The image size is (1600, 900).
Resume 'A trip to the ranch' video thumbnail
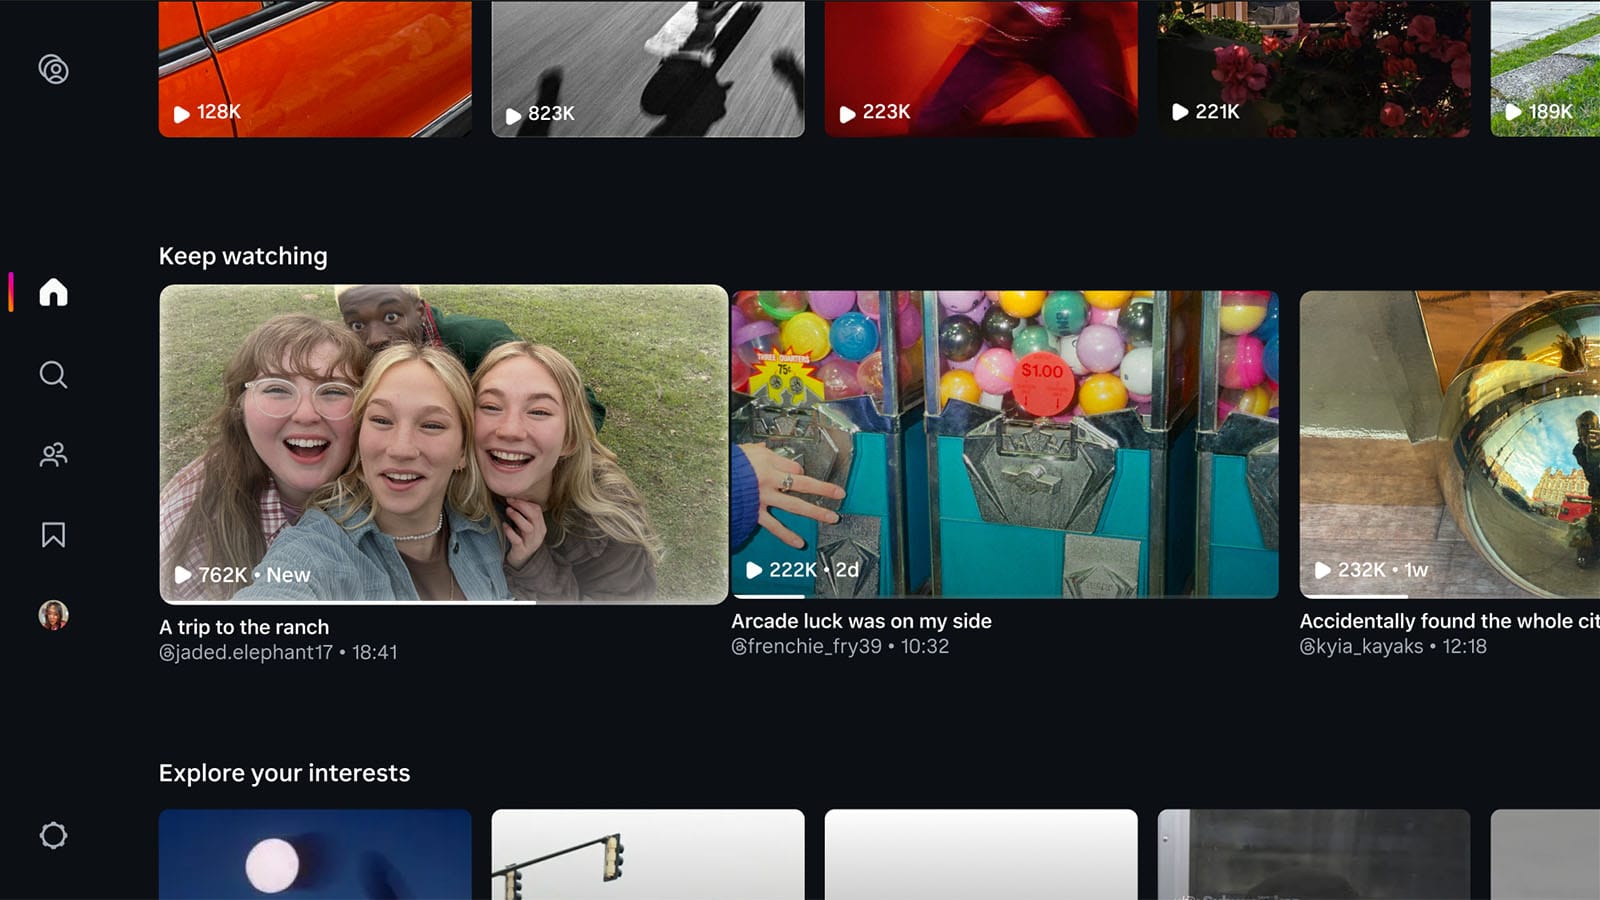point(444,444)
